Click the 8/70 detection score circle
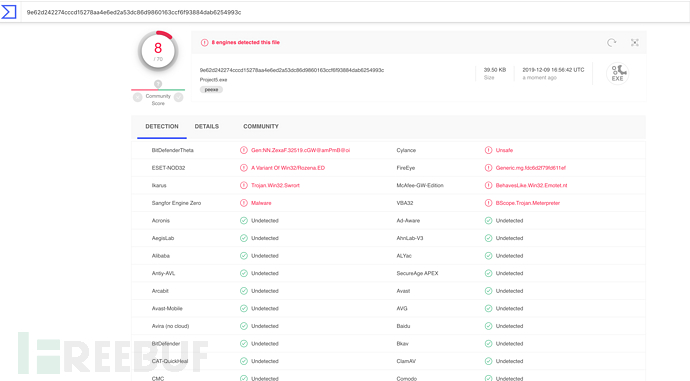This screenshot has height=381, width=690. (x=158, y=51)
